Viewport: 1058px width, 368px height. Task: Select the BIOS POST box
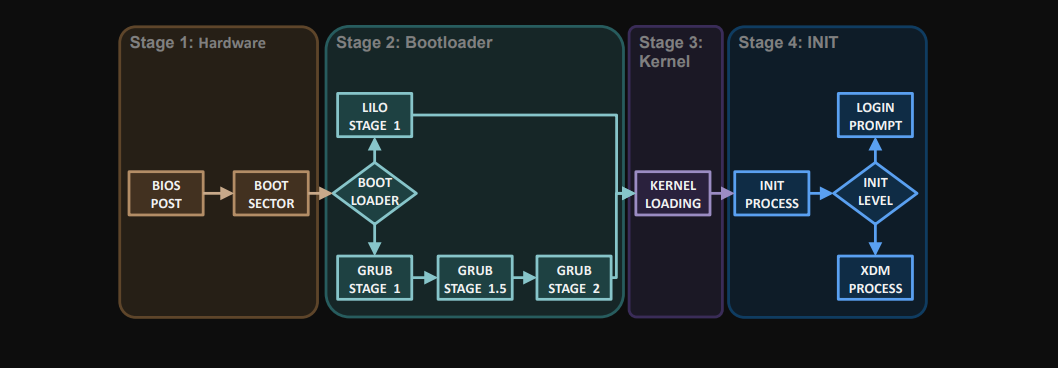[166, 194]
